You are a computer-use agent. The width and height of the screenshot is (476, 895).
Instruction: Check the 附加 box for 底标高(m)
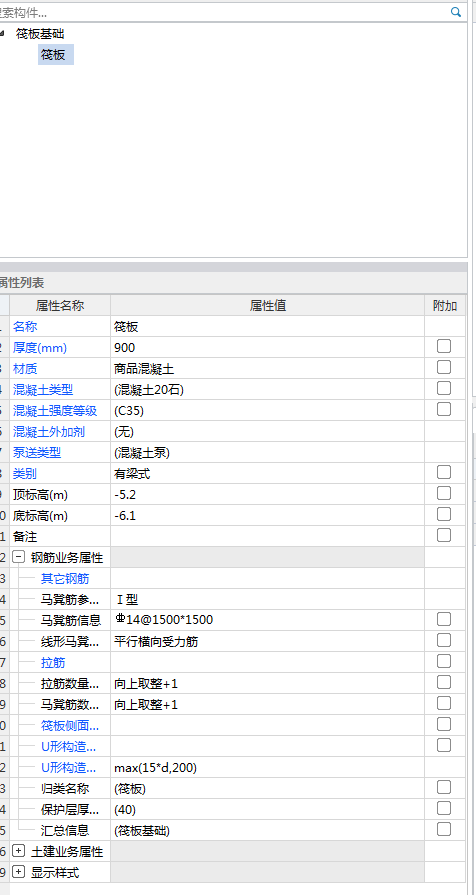[x=444, y=514]
